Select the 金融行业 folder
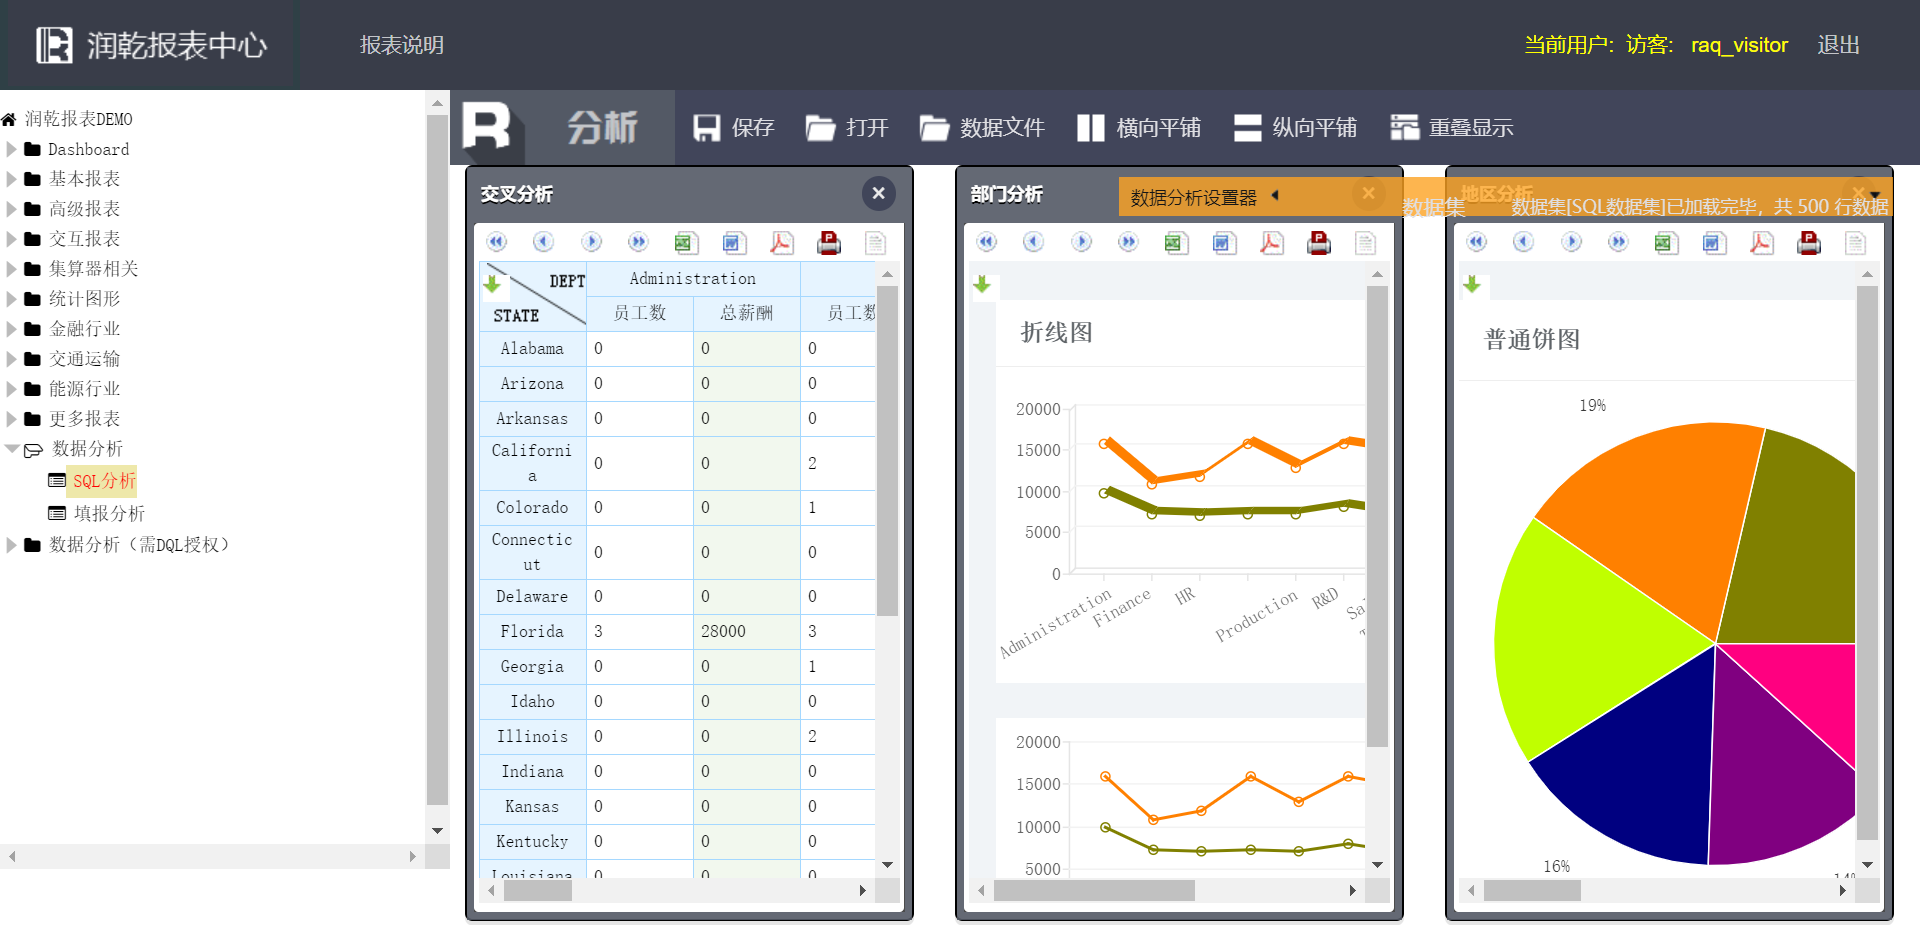 click(x=85, y=329)
